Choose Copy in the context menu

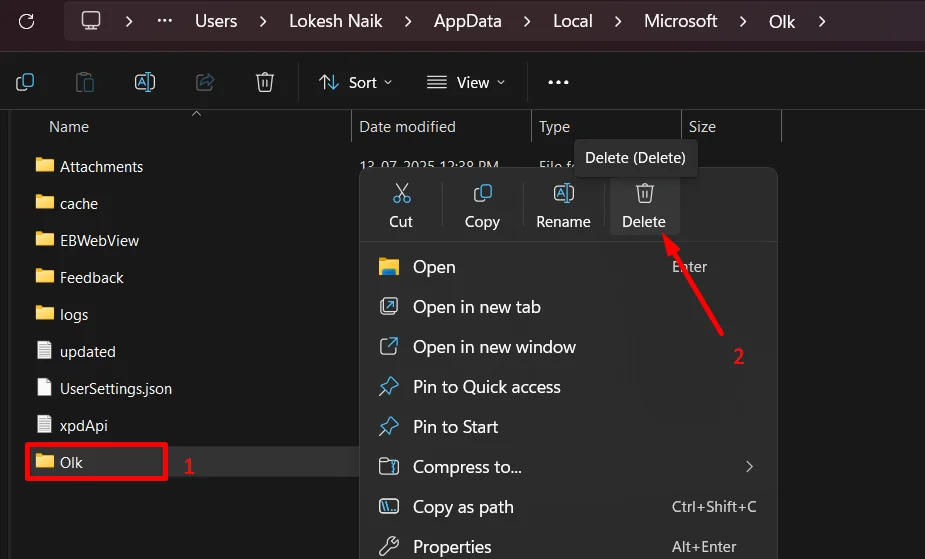point(482,206)
